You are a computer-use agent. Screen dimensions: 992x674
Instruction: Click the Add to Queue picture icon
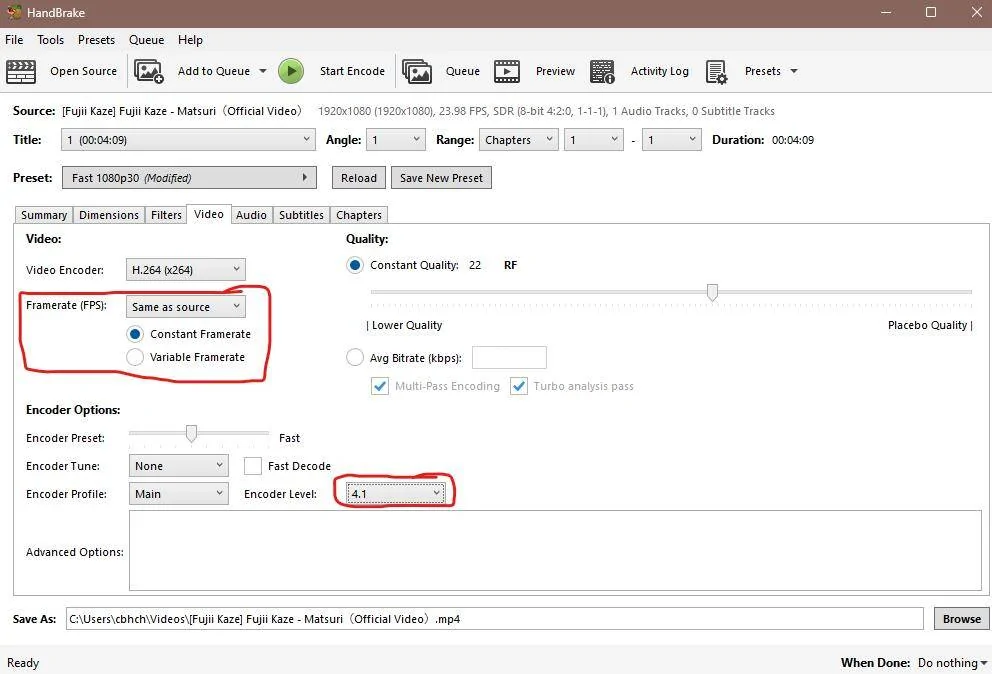pos(149,72)
